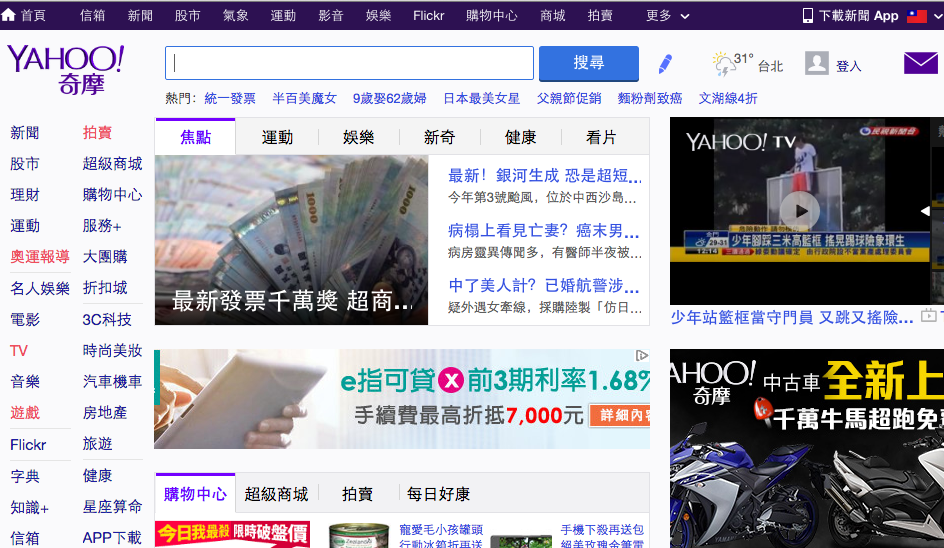Open 遊戲 in left sidebar
Image resolution: width=944 pixels, height=548 pixels.
25,413
